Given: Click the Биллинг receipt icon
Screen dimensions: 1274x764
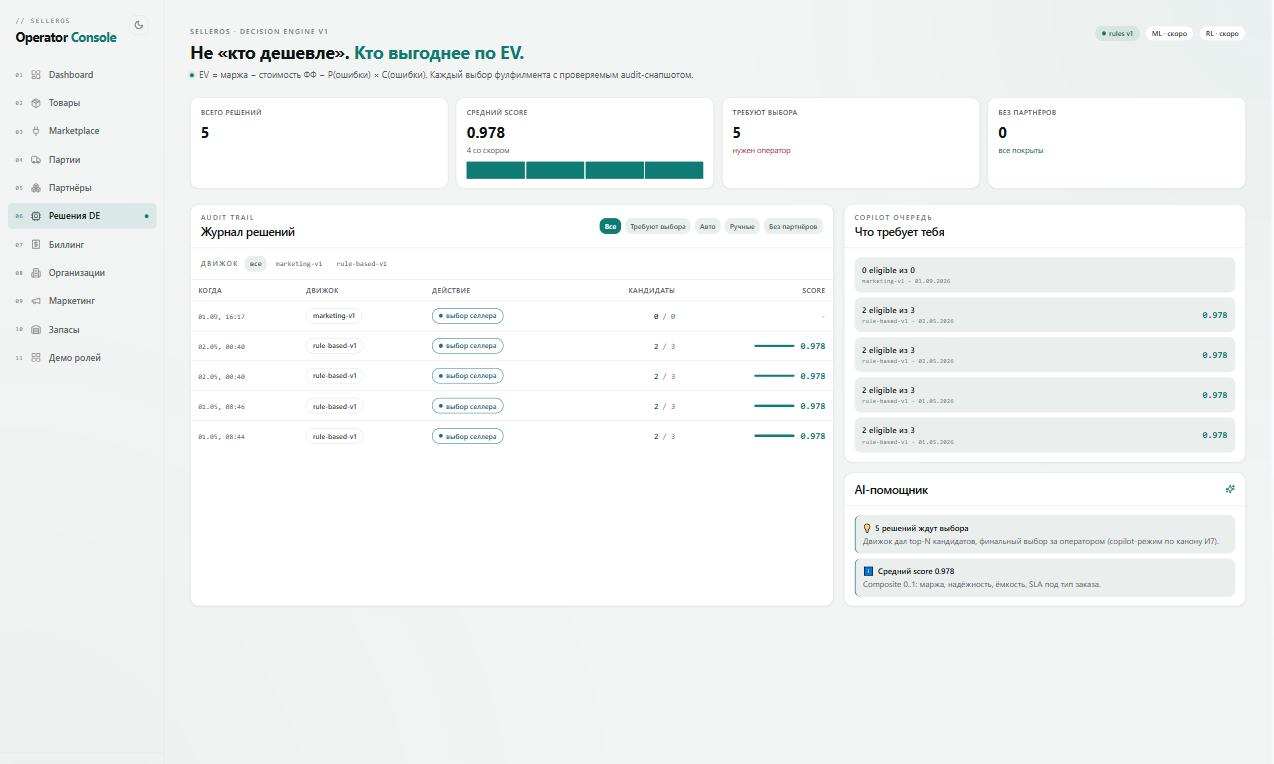Looking at the screenshot, I should pos(36,244).
